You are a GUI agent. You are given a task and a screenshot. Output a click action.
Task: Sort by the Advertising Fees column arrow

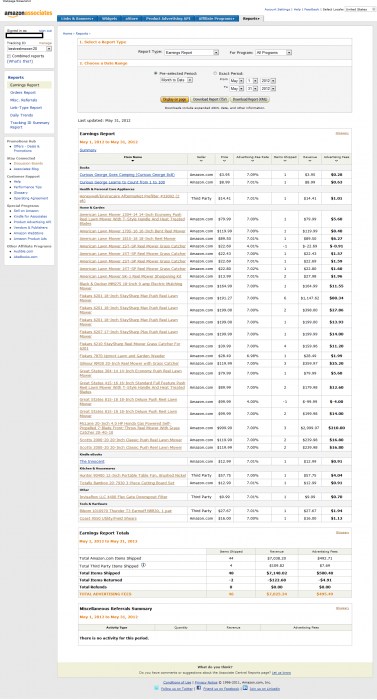pyautogui.click(x=336, y=161)
